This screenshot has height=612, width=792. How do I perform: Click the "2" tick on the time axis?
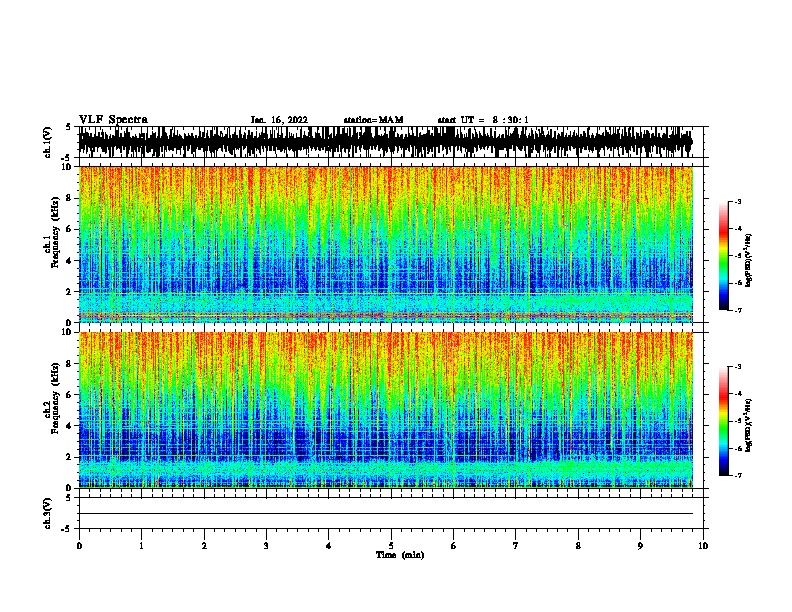coord(204,546)
